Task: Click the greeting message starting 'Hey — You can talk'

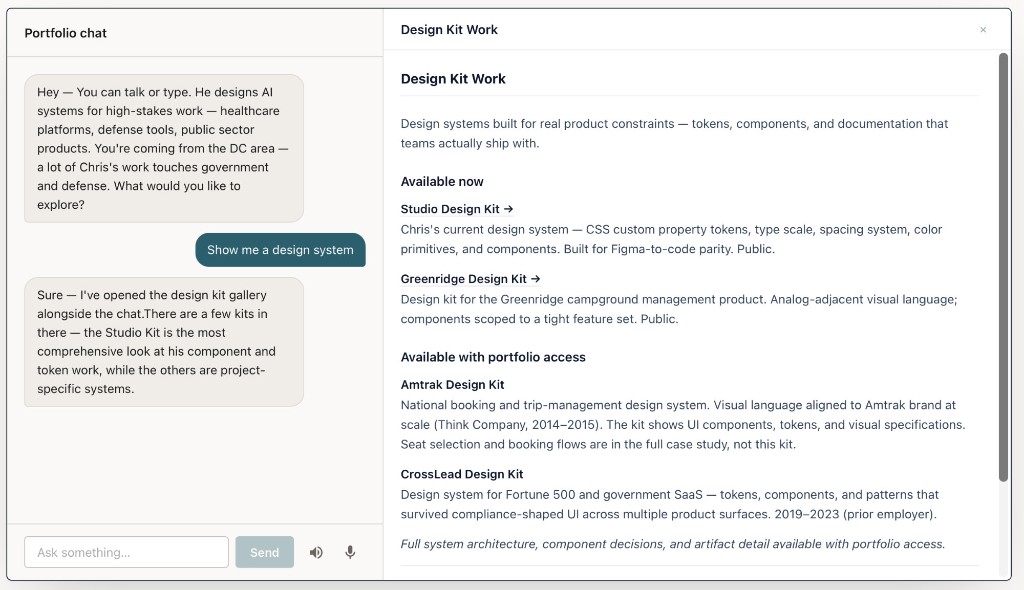Action: tap(164, 148)
